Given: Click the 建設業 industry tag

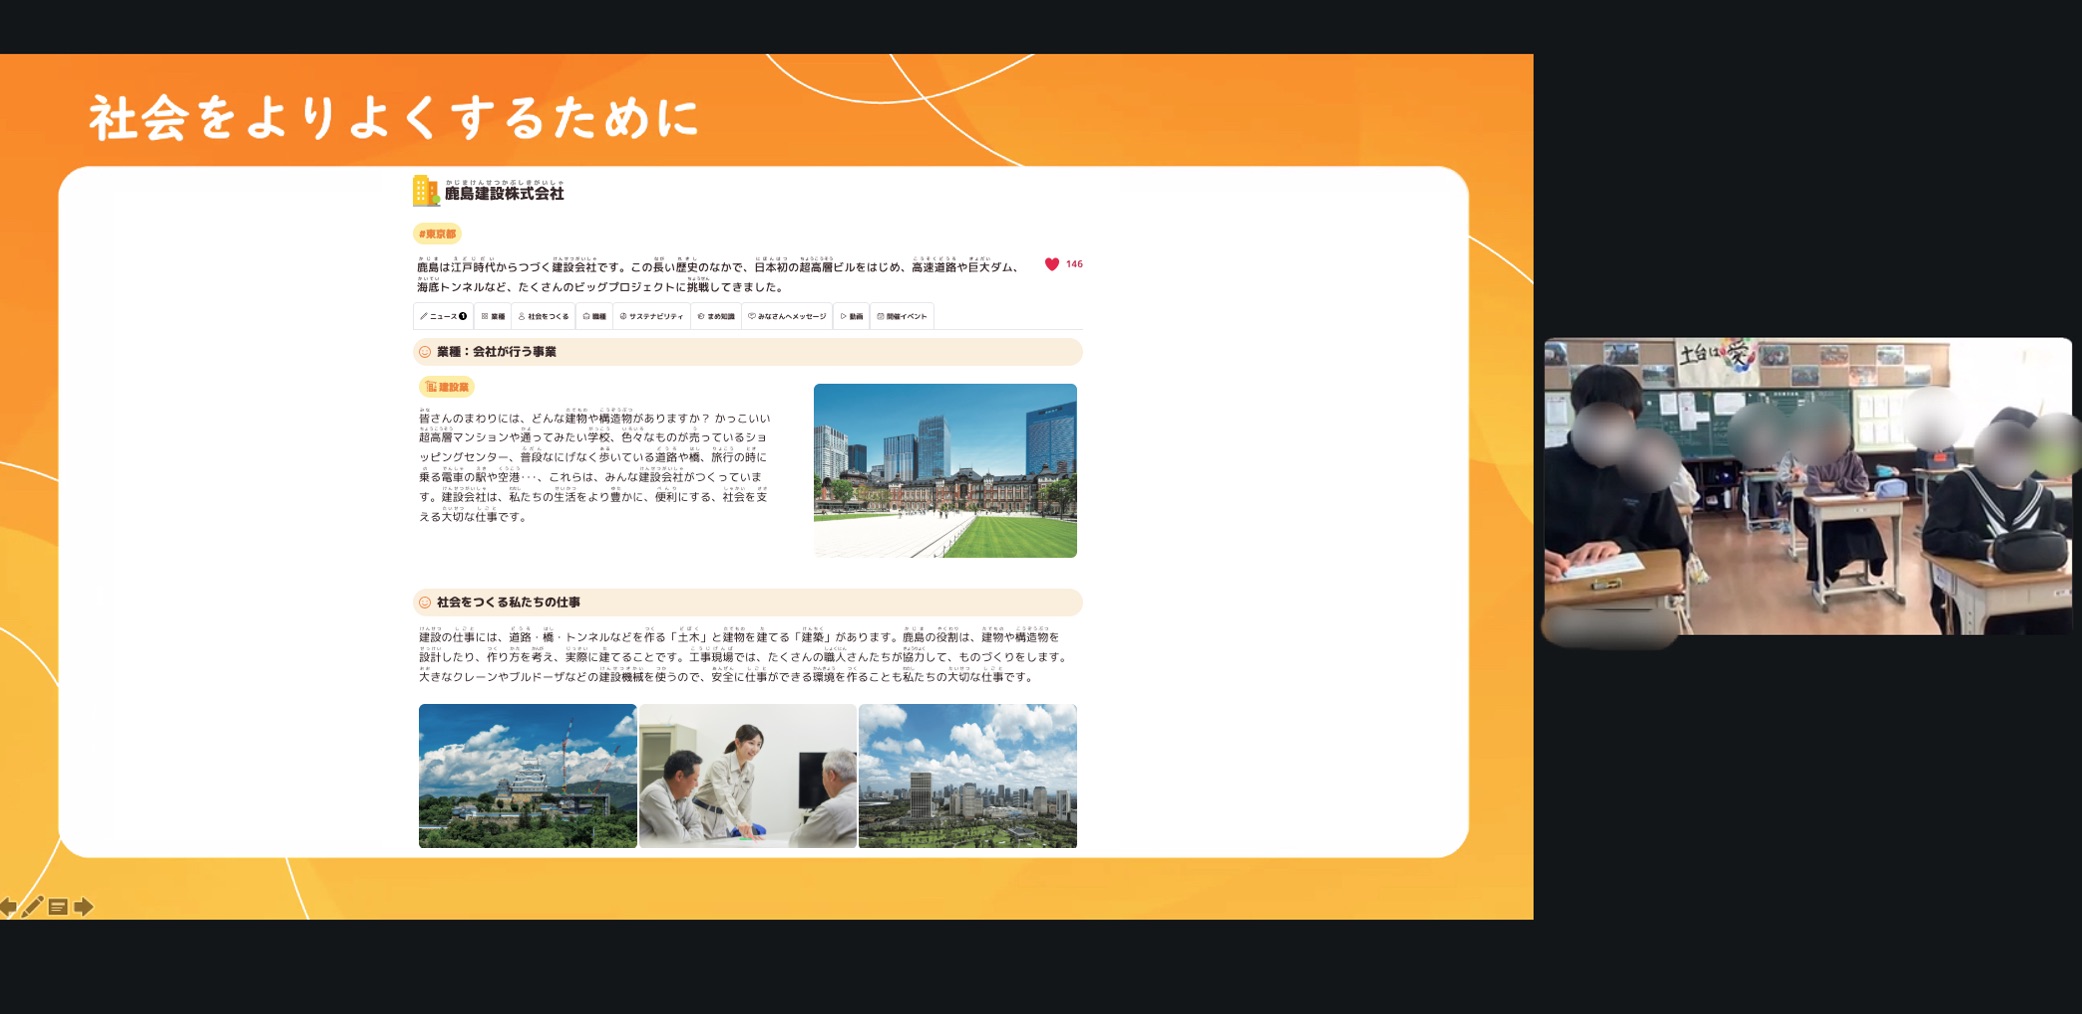Looking at the screenshot, I should click(x=447, y=387).
